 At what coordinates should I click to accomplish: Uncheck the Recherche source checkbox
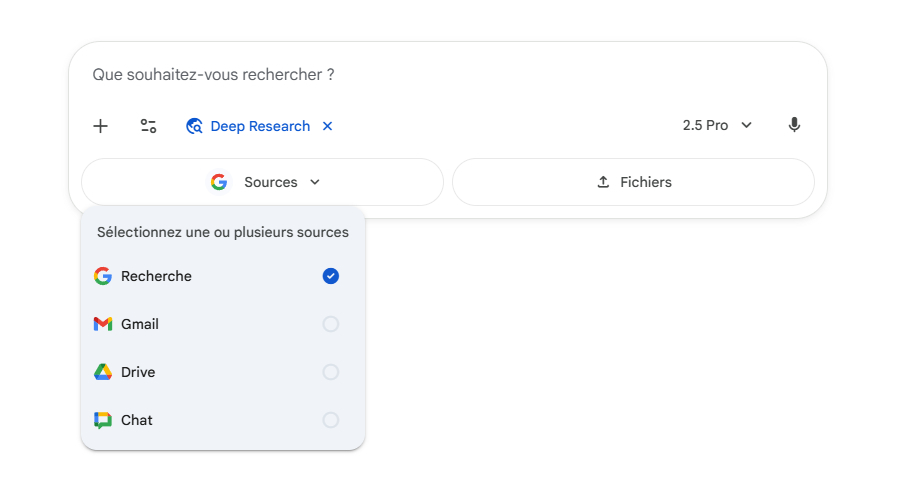coord(331,276)
